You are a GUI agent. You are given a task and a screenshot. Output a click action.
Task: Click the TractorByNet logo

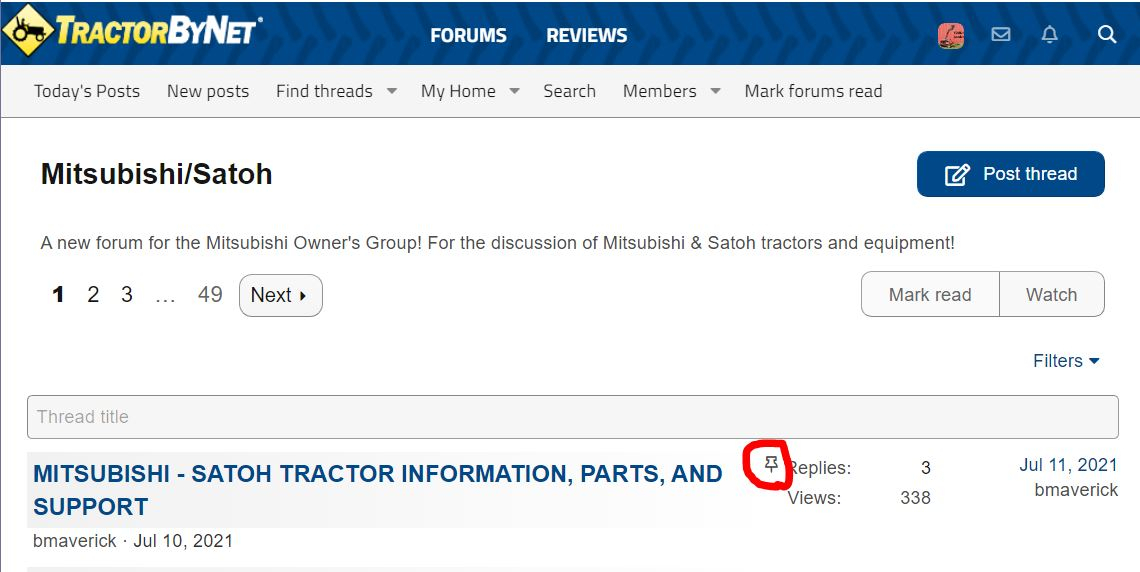[133, 32]
